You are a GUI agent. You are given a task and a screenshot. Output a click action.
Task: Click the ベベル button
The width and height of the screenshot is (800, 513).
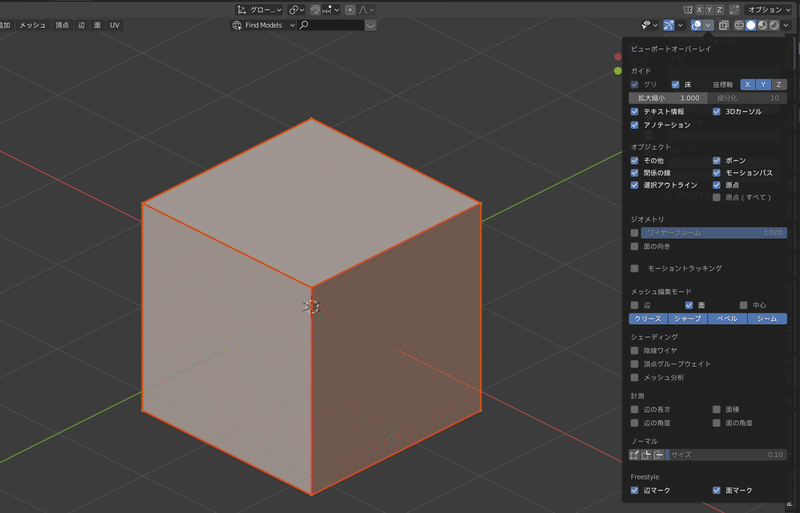tap(728, 319)
